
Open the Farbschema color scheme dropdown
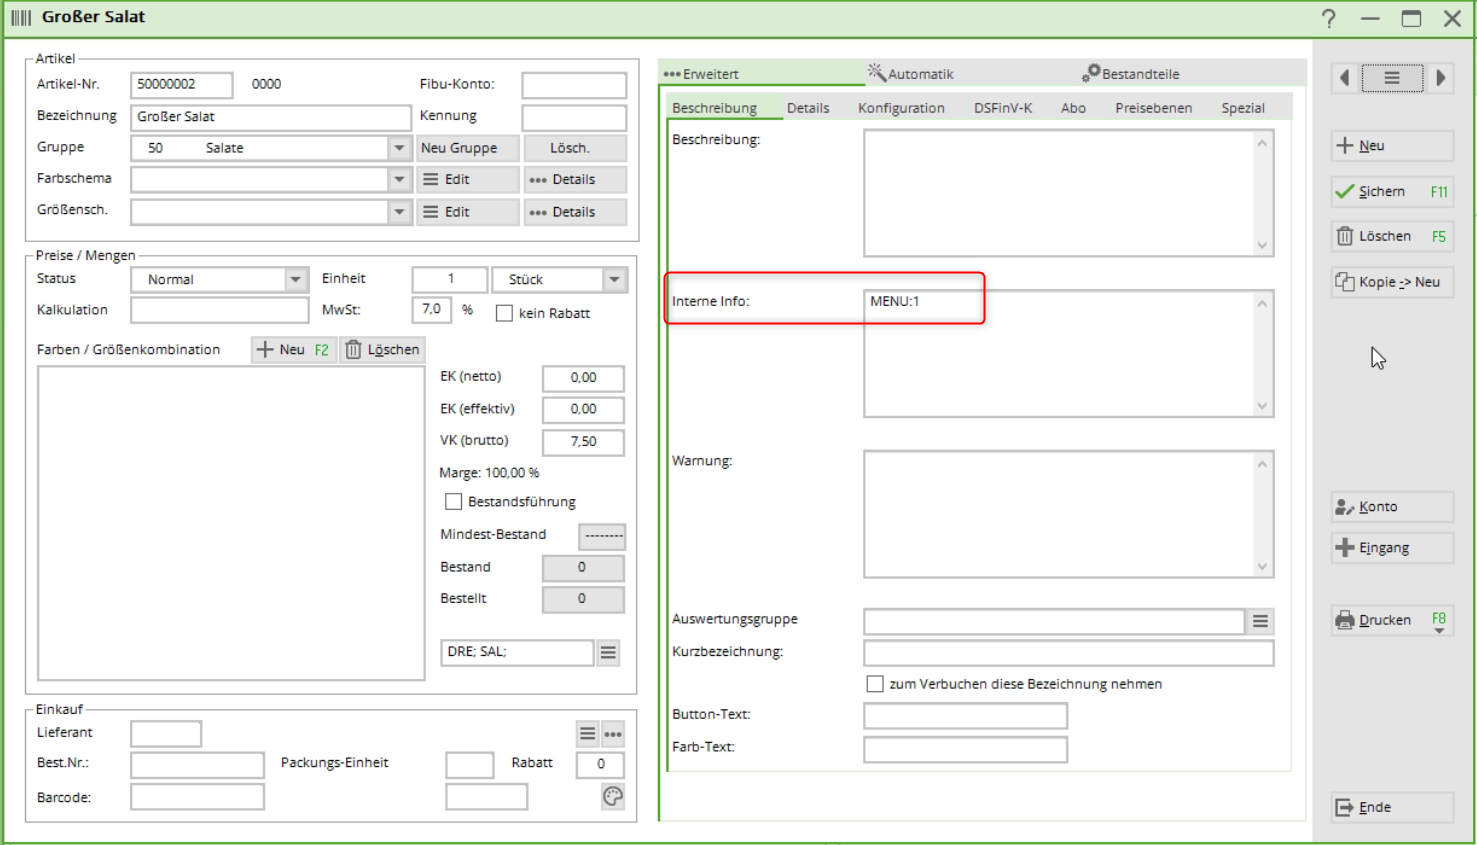399,180
